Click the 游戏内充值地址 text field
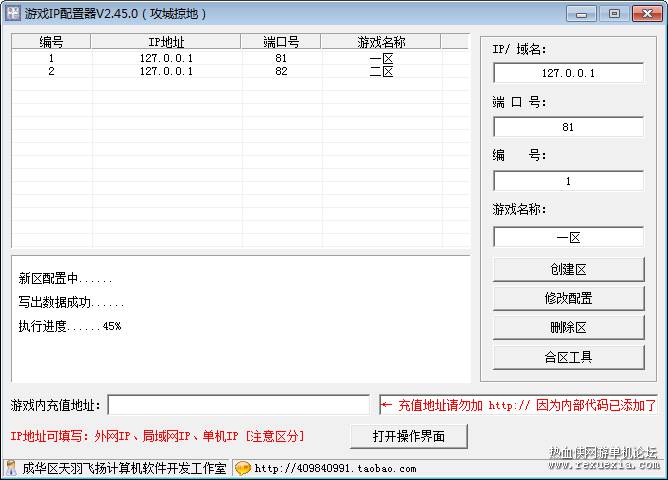668x480 pixels. (x=239, y=405)
